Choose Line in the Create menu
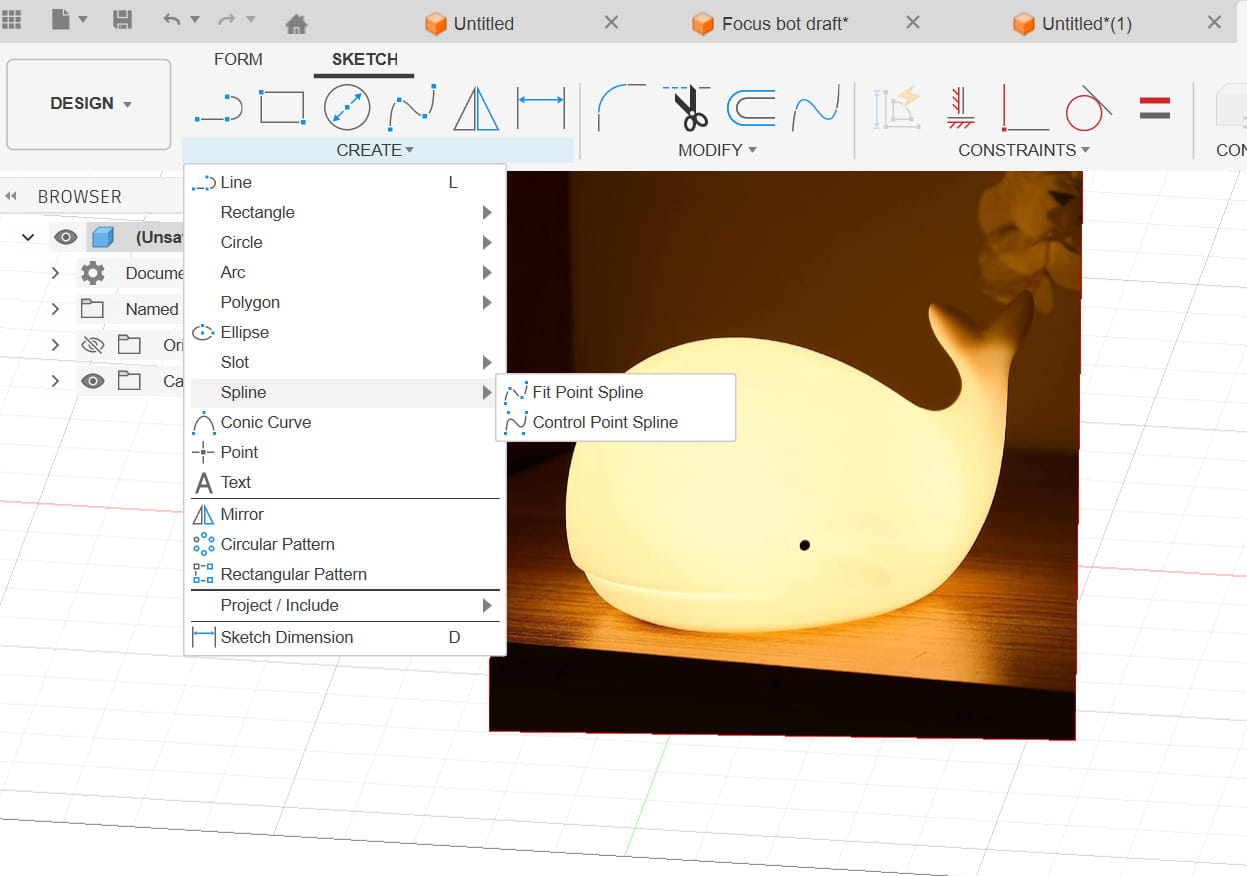1247x876 pixels. click(345, 182)
